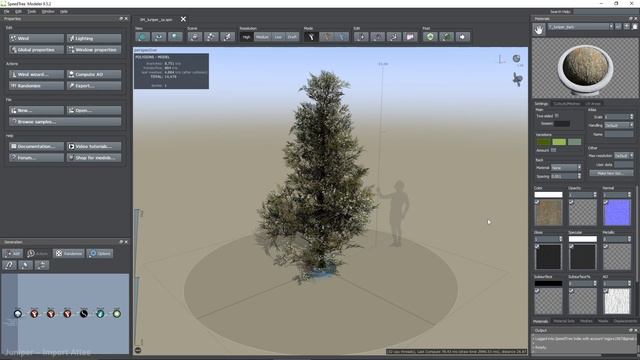Click the bright green variation swatch

pos(559,142)
